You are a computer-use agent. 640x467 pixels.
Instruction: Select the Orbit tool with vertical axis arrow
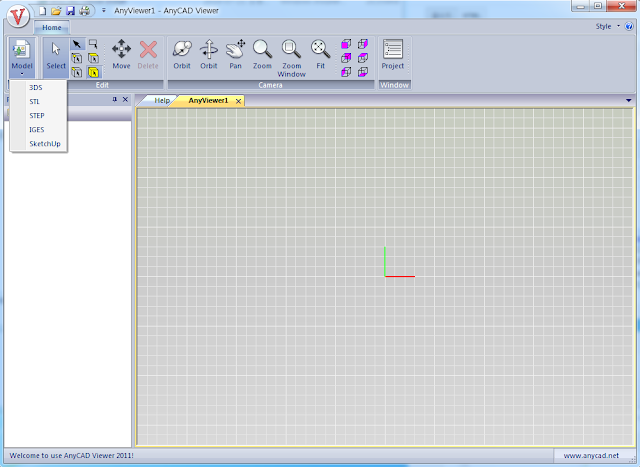pos(209,54)
